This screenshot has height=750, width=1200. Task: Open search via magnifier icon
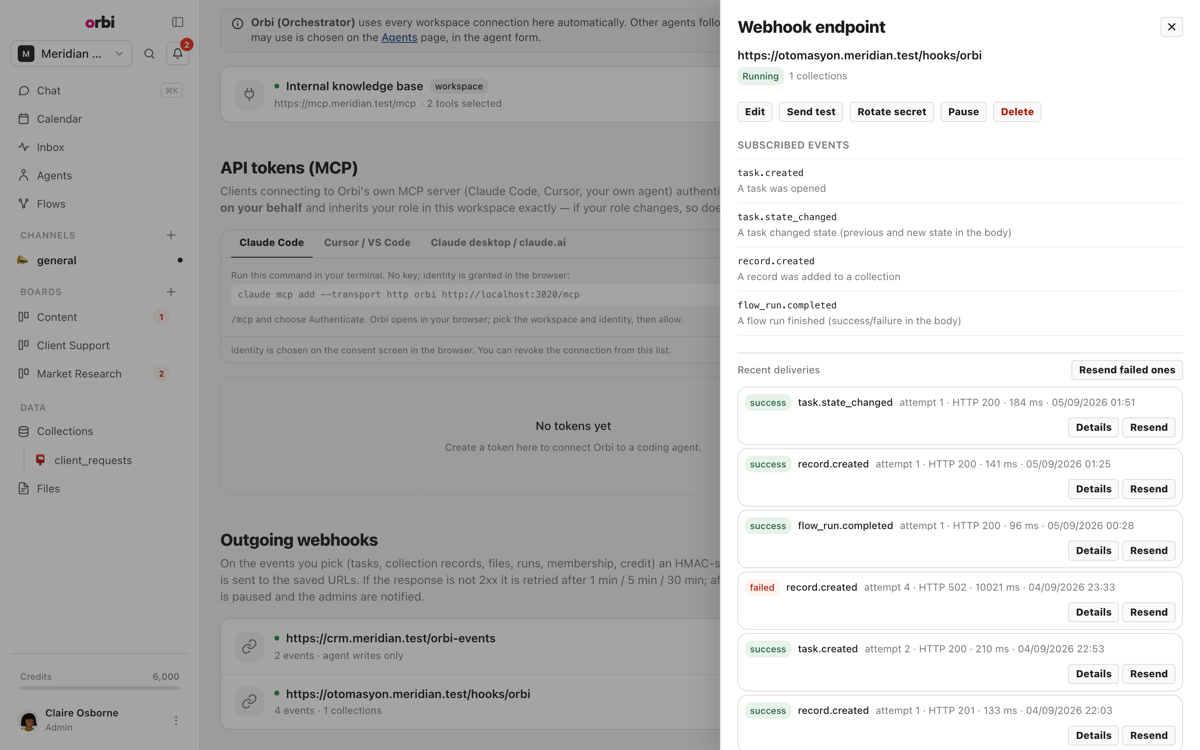pos(149,54)
